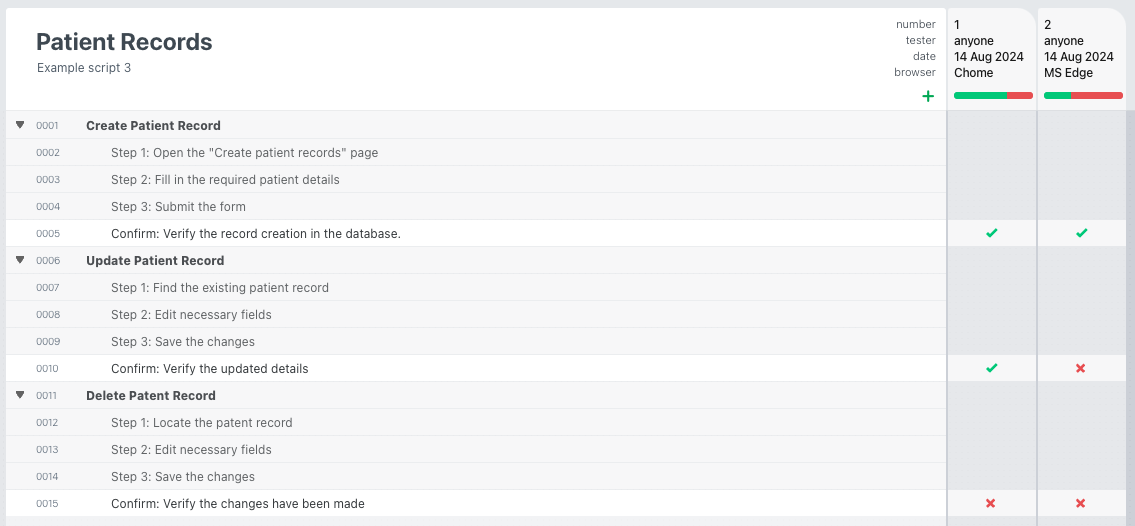Image resolution: width=1135 pixels, height=526 pixels.
Task: Select row Confirm: Verify the changes have been made
Action: tap(237, 504)
